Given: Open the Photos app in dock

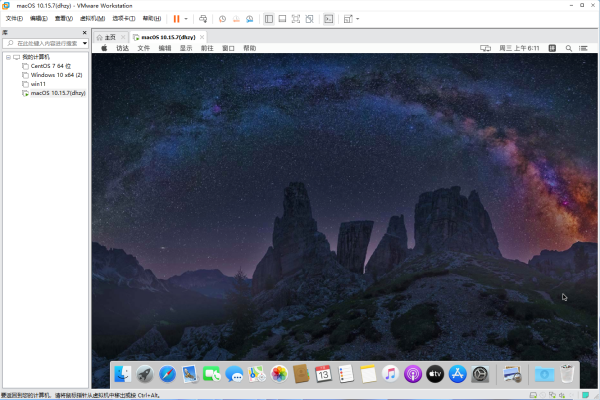Looking at the screenshot, I should pos(279,374).
